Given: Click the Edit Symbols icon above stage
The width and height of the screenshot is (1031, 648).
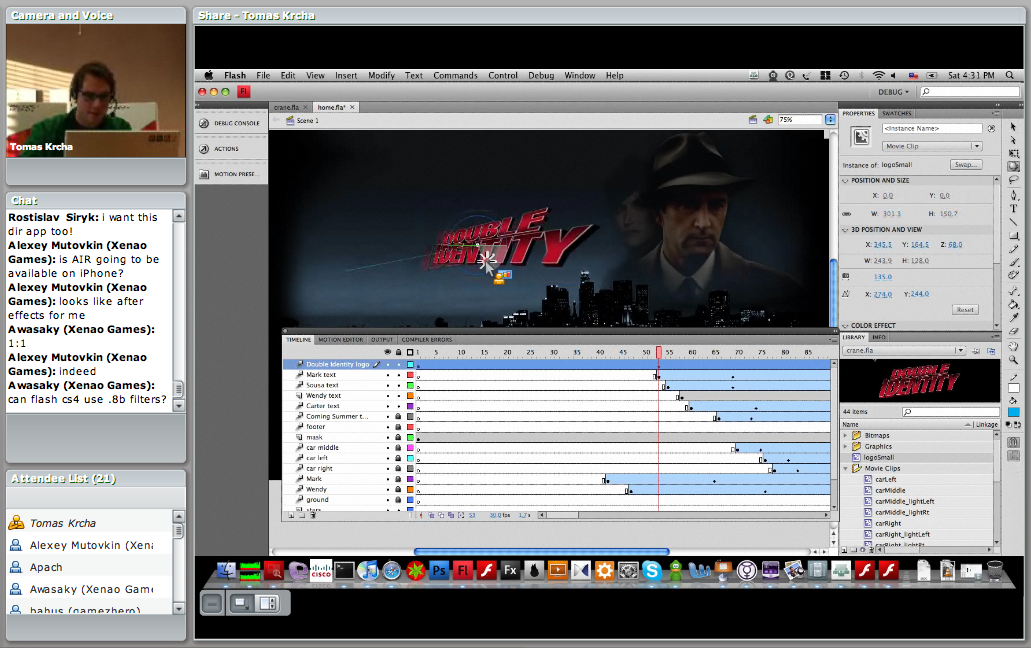Looking at the screenshot, I should [767, 120].
